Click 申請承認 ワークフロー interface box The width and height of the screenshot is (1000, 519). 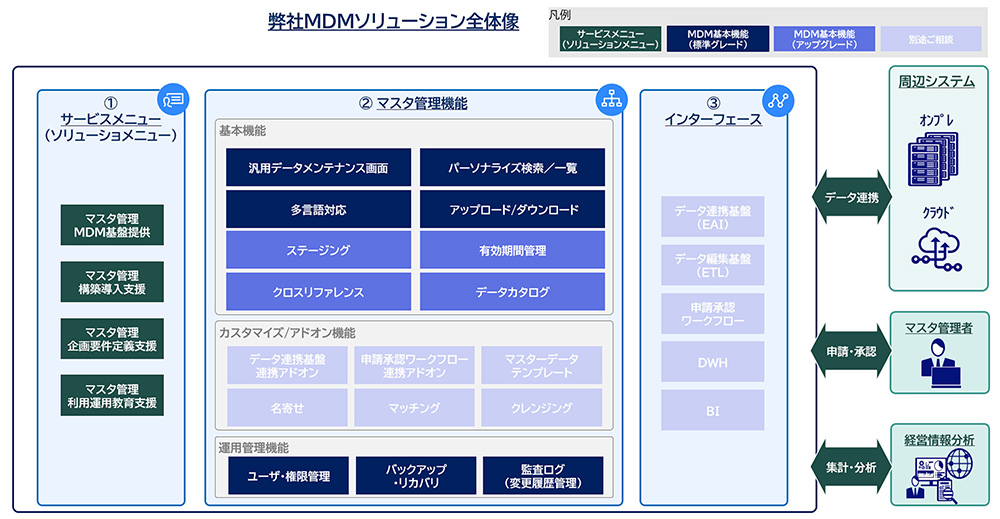click(712, 313)
